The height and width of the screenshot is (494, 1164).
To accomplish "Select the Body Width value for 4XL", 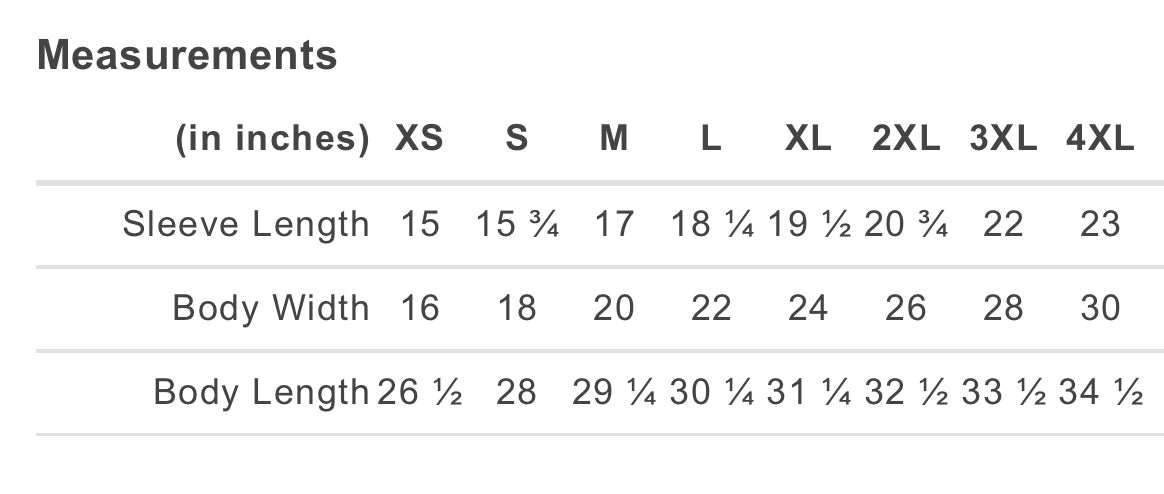I will pyautogui.click(x=1100, y=308).
